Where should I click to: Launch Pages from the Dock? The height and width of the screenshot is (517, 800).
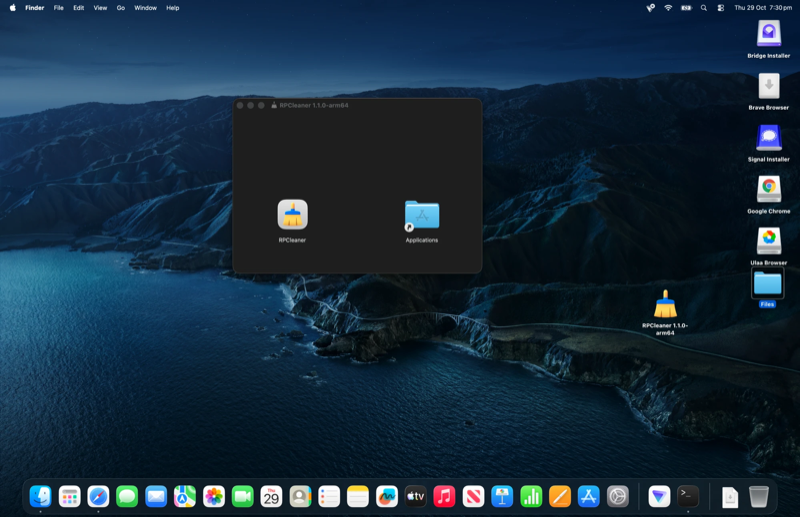(x=560, y=496)
